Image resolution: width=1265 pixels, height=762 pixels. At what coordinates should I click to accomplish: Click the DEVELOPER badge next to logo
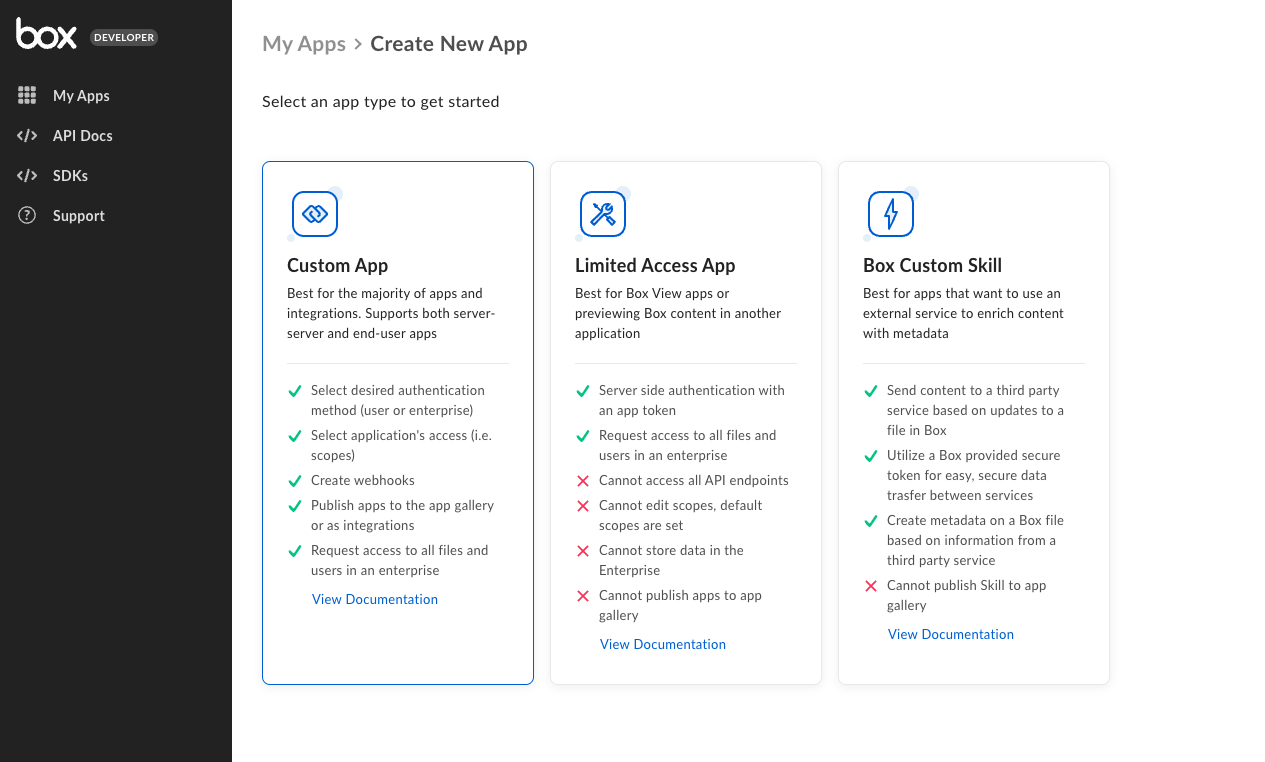point(124,38)
